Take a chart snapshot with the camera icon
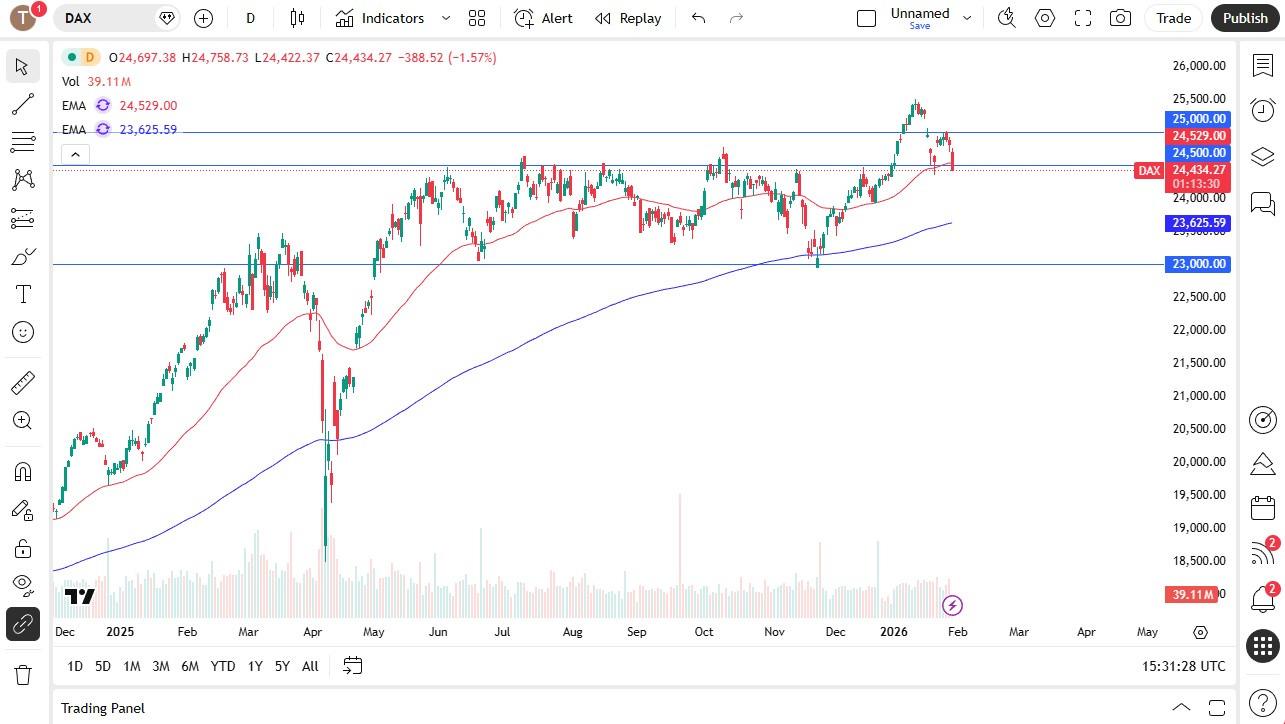The height and width of the screenshot is (724, 1285). point(1120,18)
